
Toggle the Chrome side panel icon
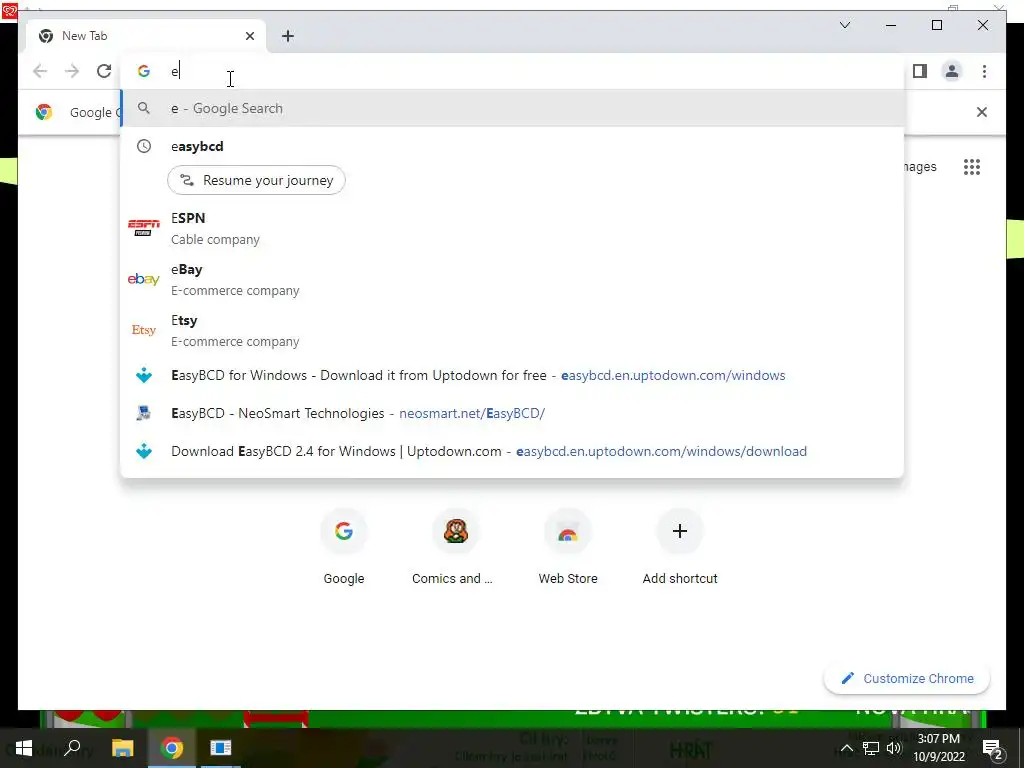click(x=920, y=71)
